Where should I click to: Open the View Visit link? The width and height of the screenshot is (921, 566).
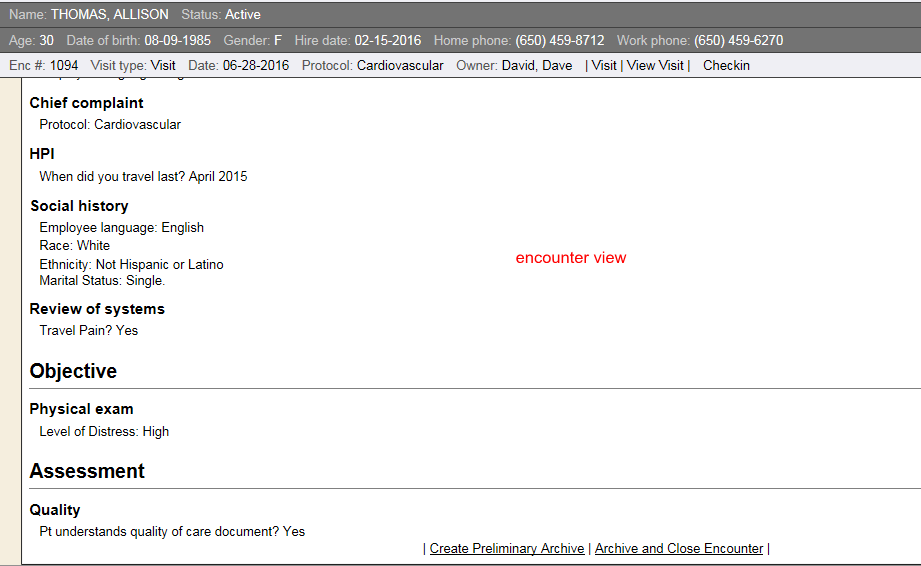pos(655,65)
